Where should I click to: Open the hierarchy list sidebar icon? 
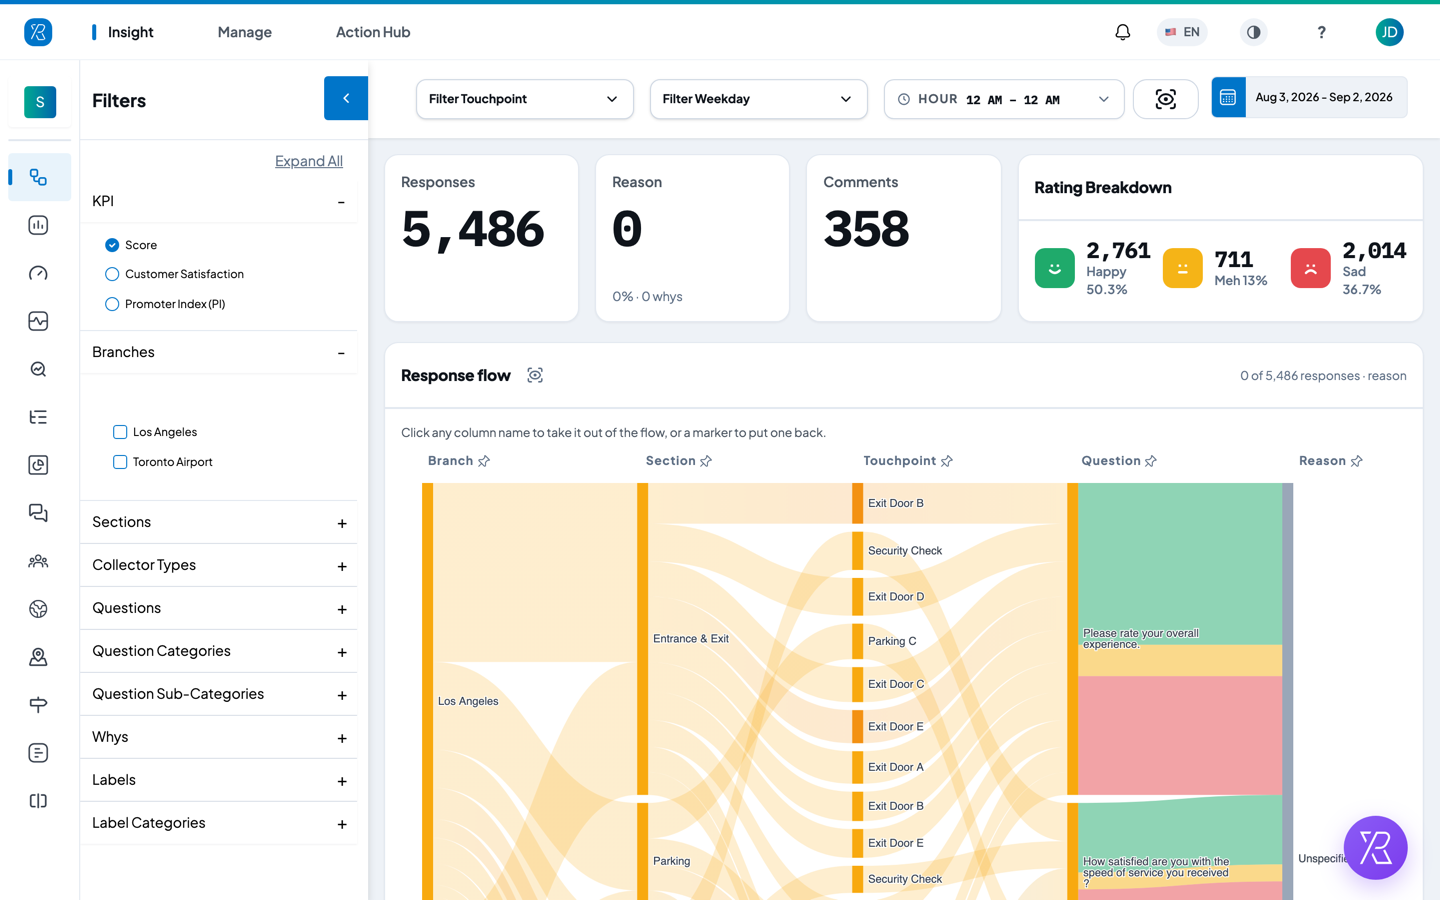tap(39, 417)
